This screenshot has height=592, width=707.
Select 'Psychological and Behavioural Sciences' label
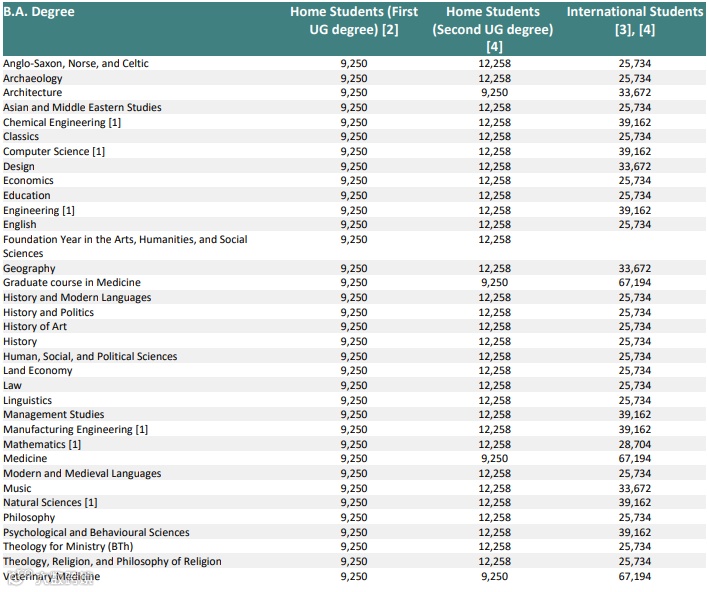[96, 532]
